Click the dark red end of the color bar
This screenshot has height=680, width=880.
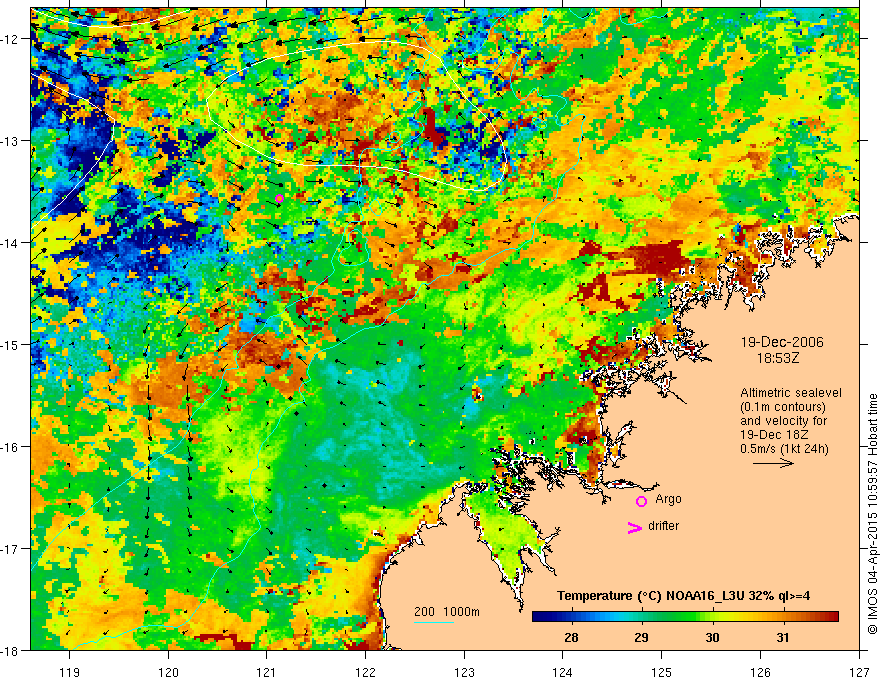click(831, 617)
